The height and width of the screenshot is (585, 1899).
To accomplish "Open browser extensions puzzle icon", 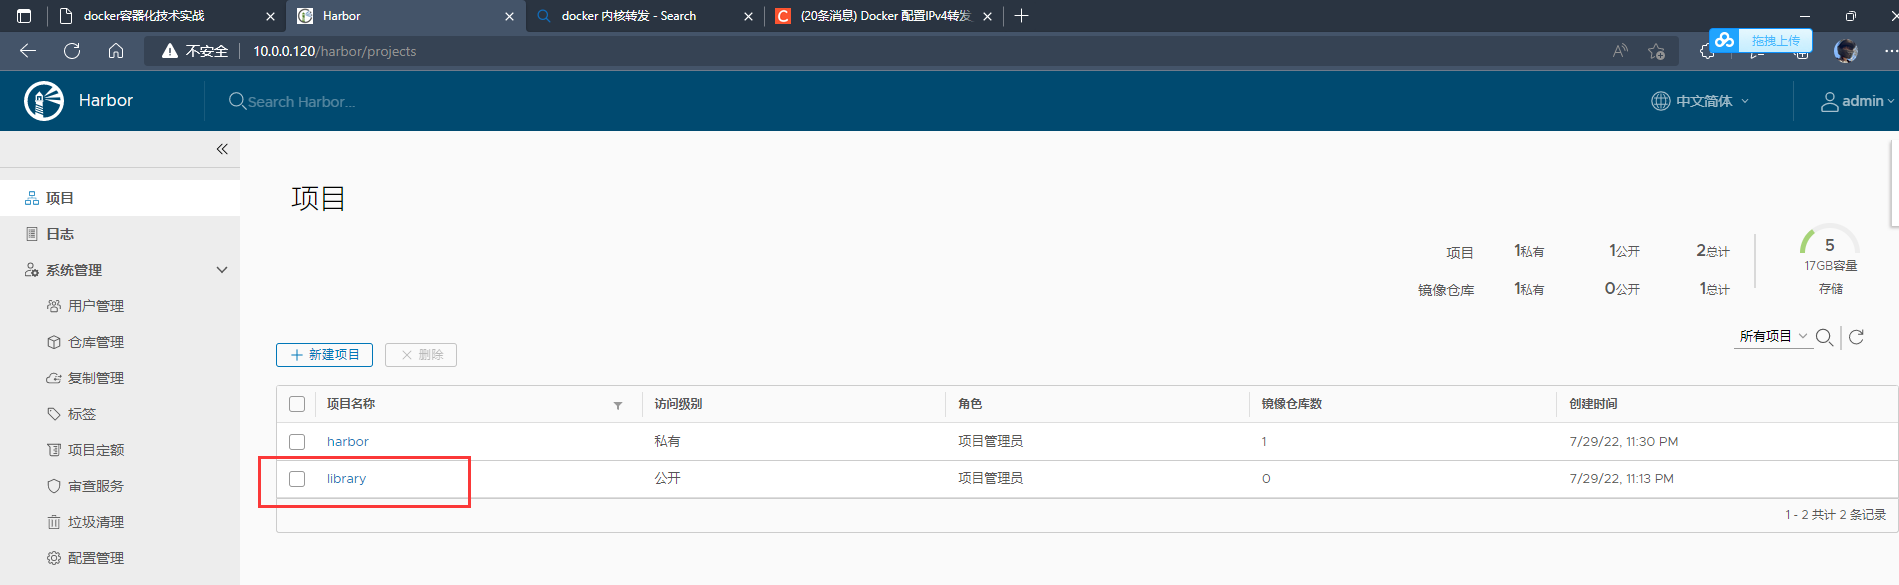I will point(1707,51).
